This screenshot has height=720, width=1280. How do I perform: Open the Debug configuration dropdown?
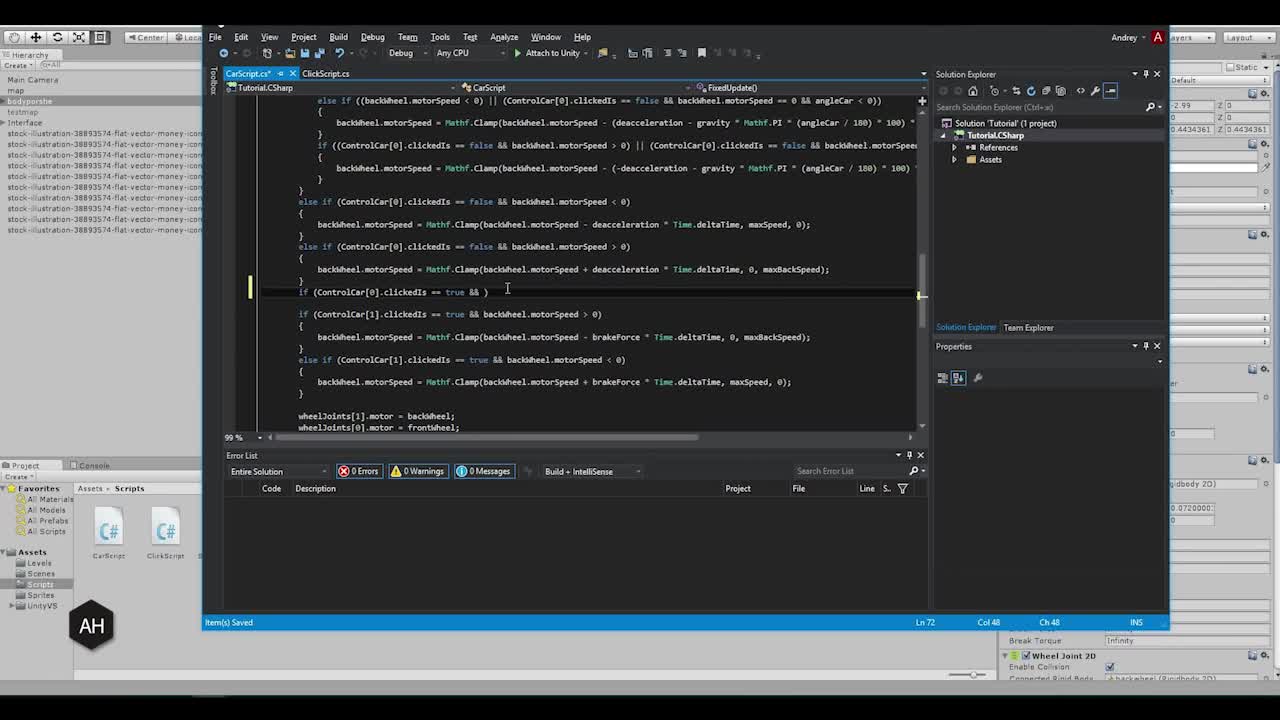pyautogui.click(x=406, y=53)
